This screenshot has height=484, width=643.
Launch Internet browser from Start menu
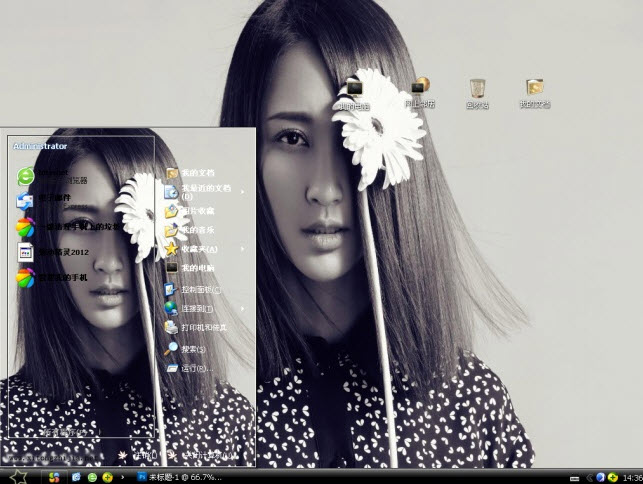pyautogui.click(x=52, y=176)
